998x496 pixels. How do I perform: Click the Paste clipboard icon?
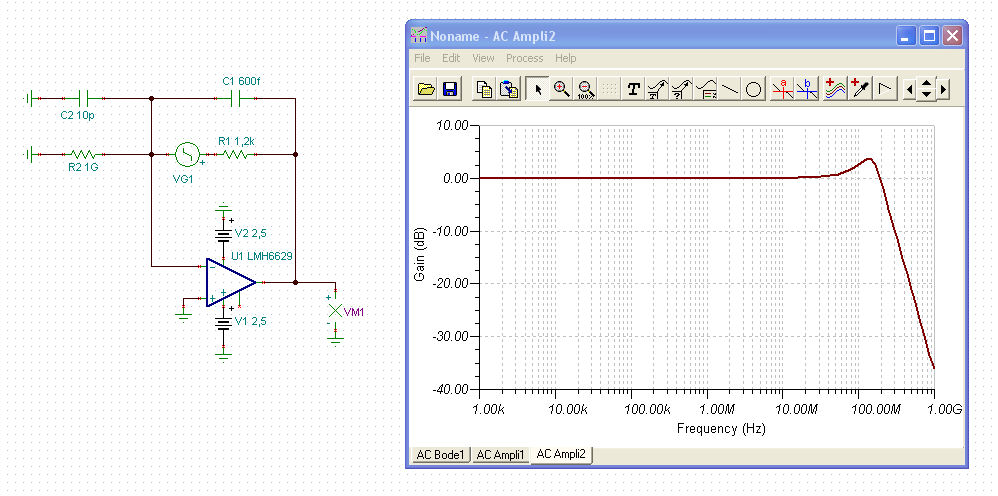(509, 89)
